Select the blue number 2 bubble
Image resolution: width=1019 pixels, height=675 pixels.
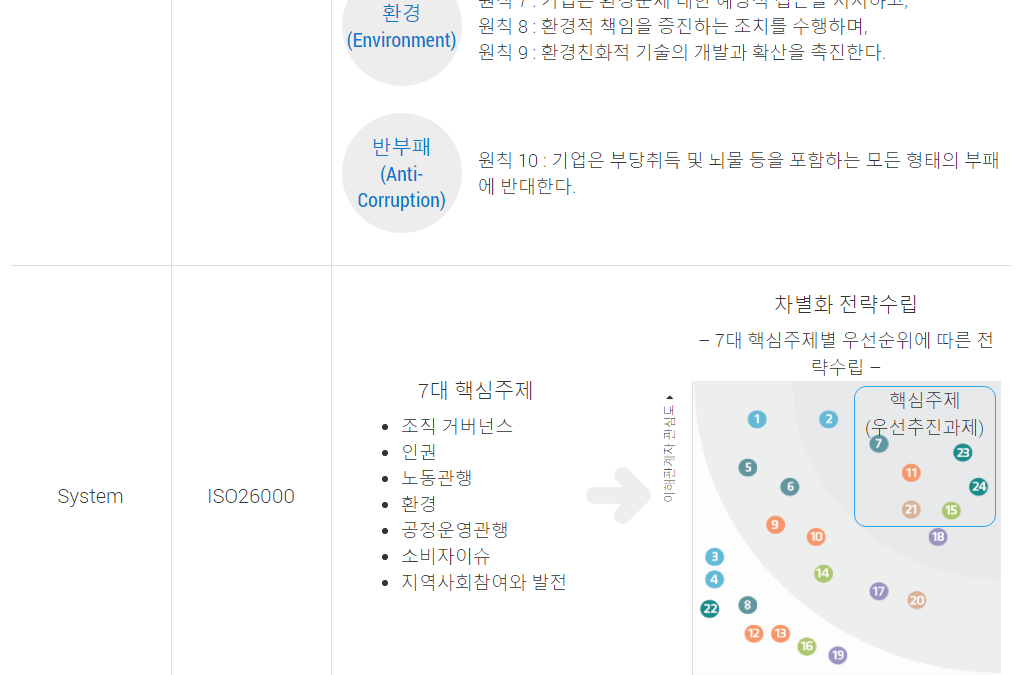[828, 419]
